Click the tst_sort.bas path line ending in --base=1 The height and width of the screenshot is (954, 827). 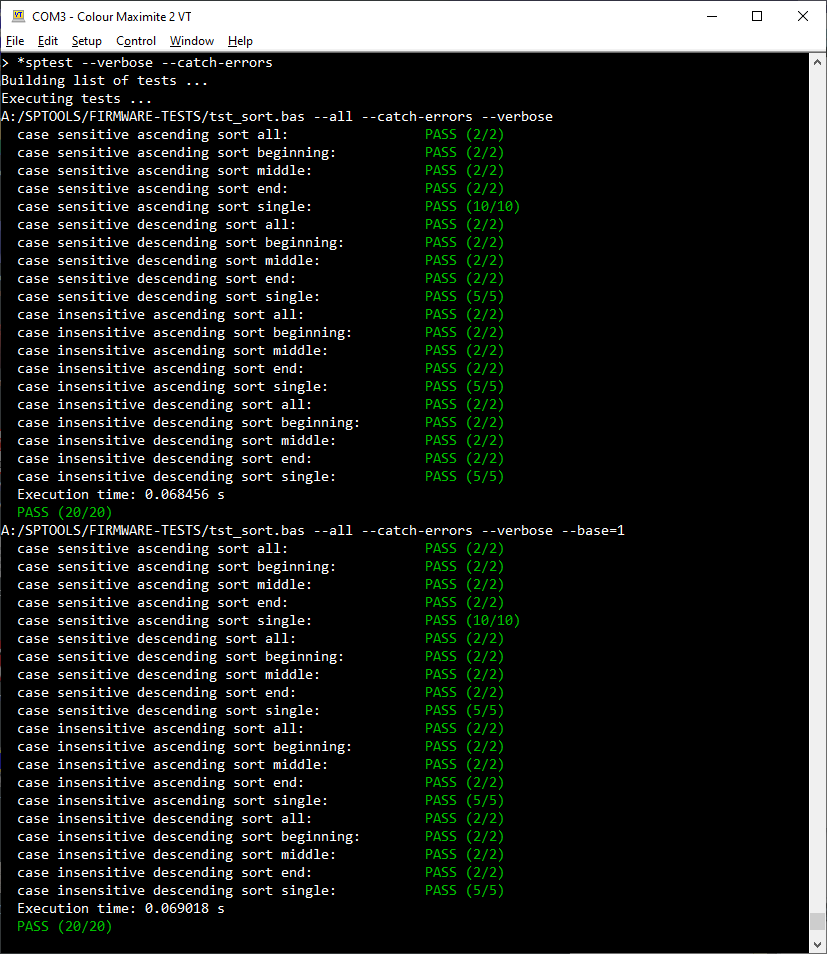[313, 531]
